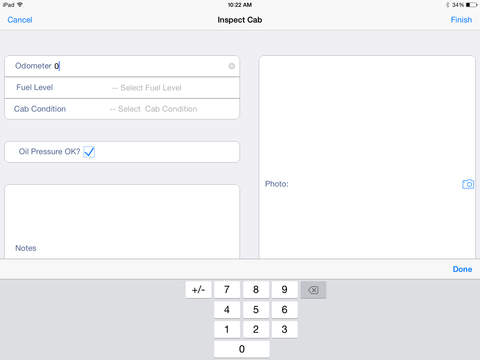Tap the +/- key on keypad
This screenshot has width=480, height=360.
point(198,290)
